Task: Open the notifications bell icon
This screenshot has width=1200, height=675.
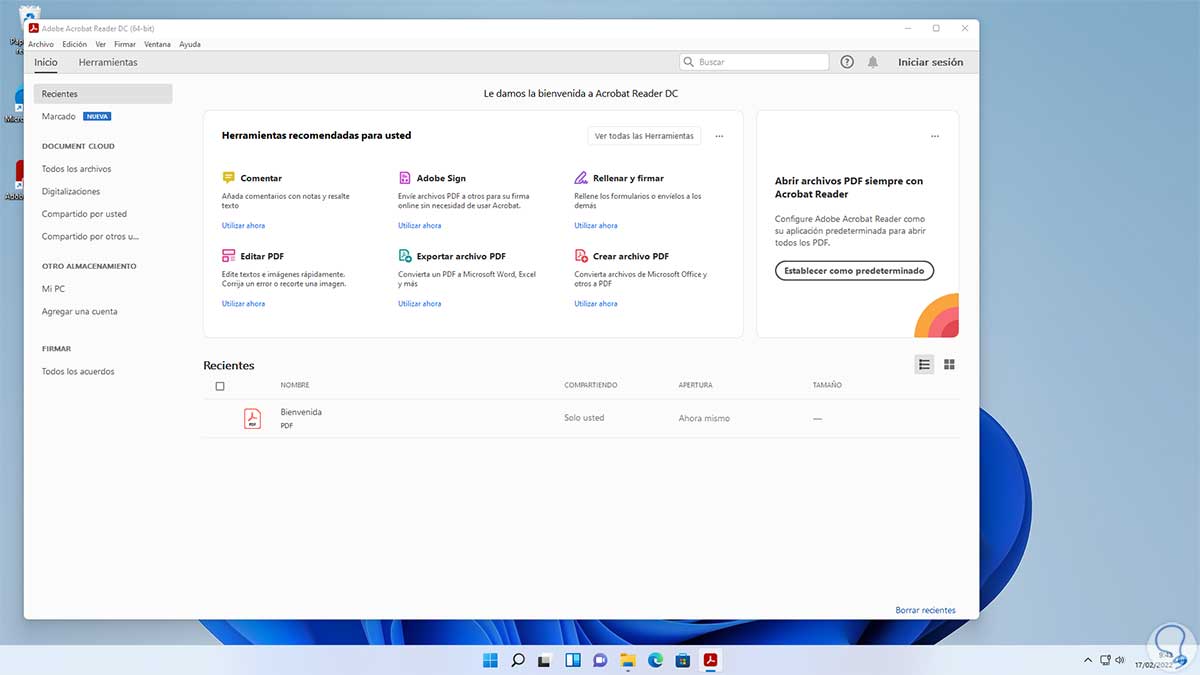Action: tap(873, 62)
